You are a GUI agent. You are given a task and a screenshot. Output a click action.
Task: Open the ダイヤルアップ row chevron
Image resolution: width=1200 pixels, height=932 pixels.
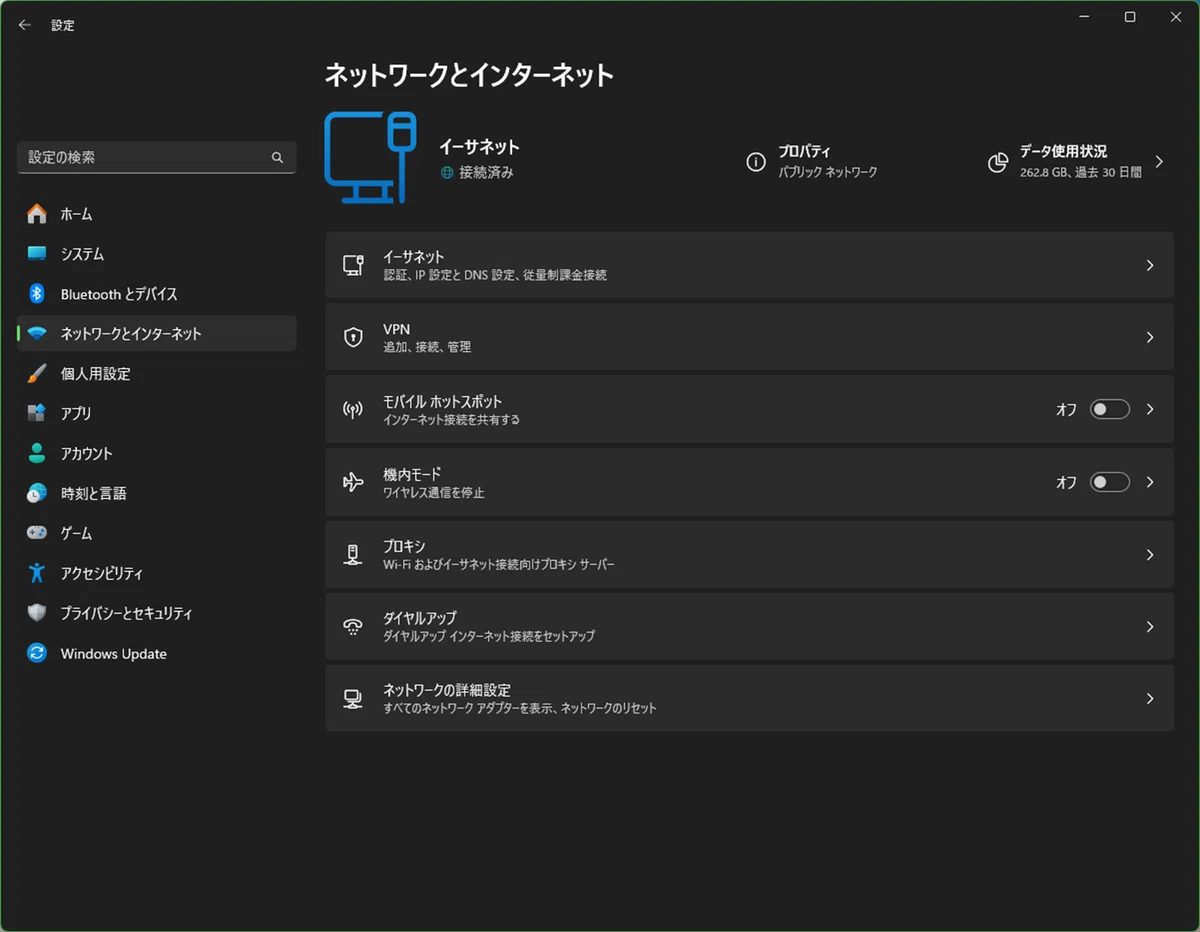1150,627
